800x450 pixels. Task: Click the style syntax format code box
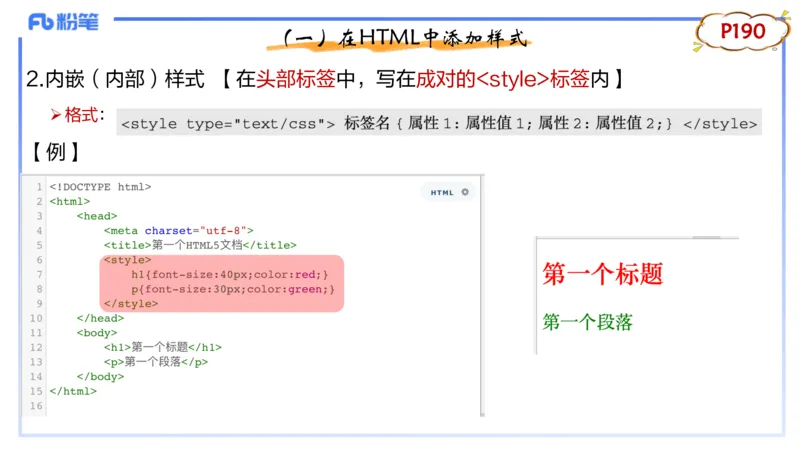(x=438, y=123)
